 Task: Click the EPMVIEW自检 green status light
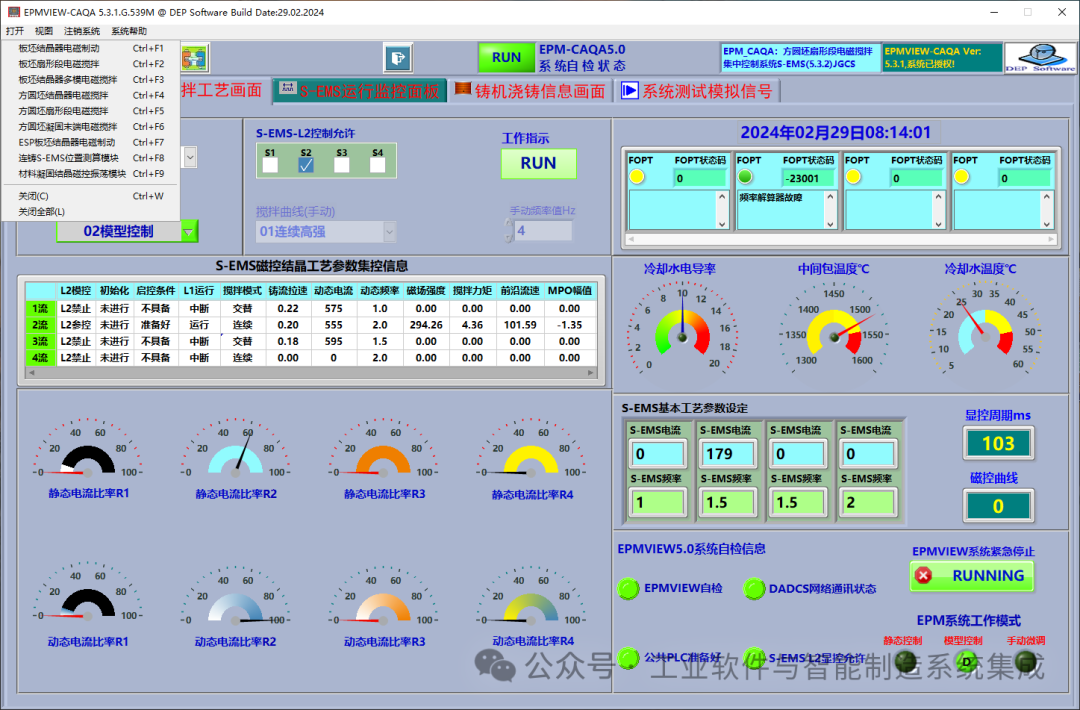pos(628,588)
